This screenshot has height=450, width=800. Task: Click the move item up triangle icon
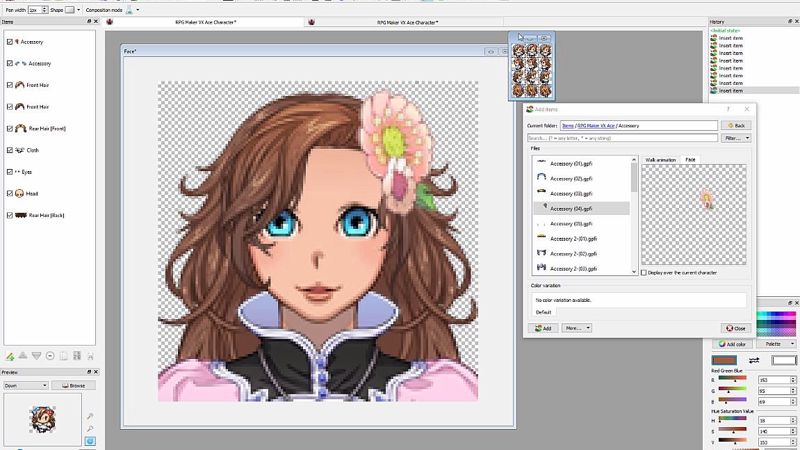click(23, 356)
